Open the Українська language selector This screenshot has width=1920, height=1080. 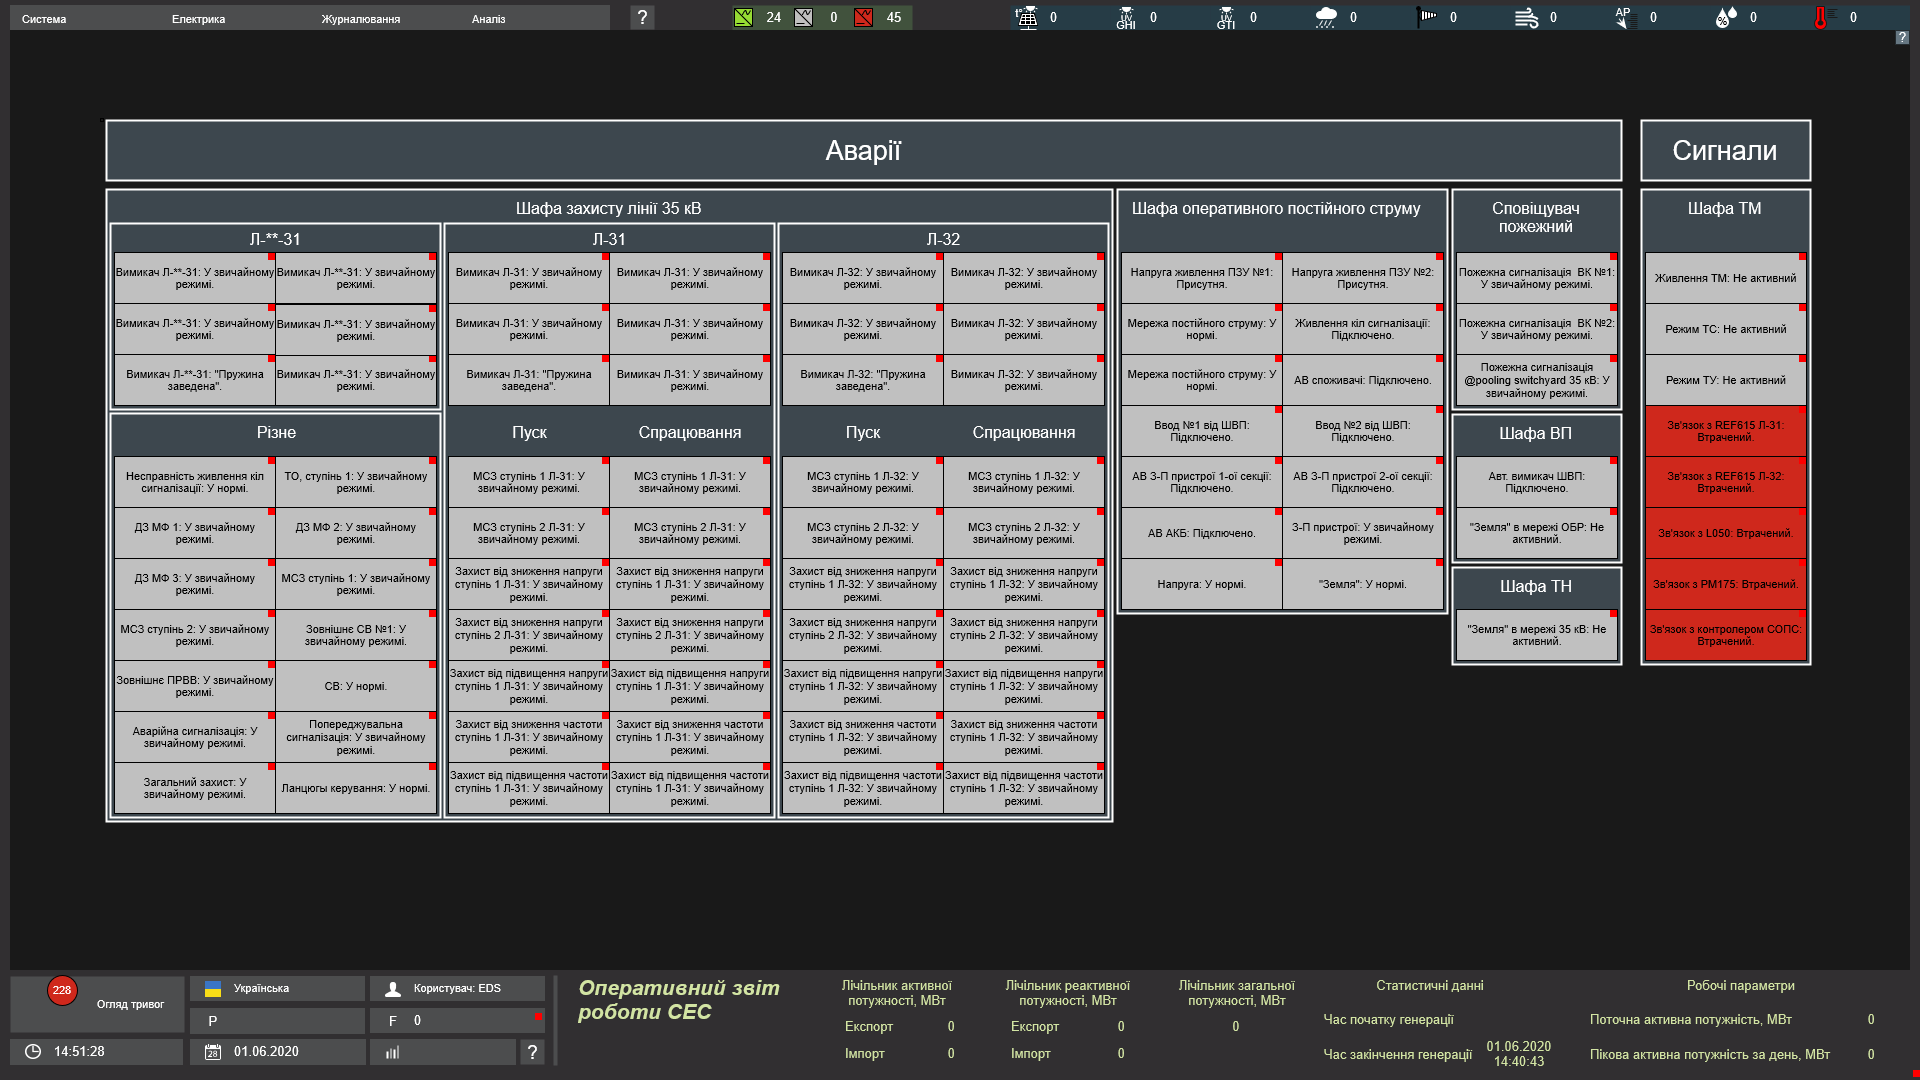[x=277, y=989]
